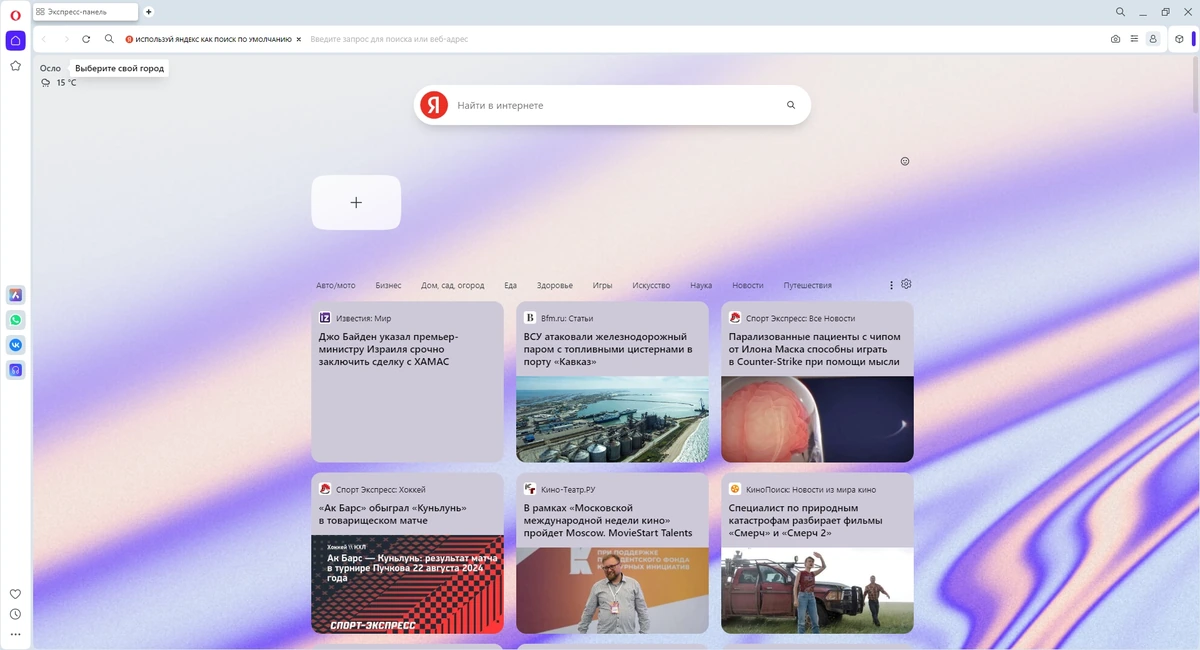The width and height of the screenshot is (1200, 650).
Task: Select the Экспресс-панель tab
Action: pos(85,12)
